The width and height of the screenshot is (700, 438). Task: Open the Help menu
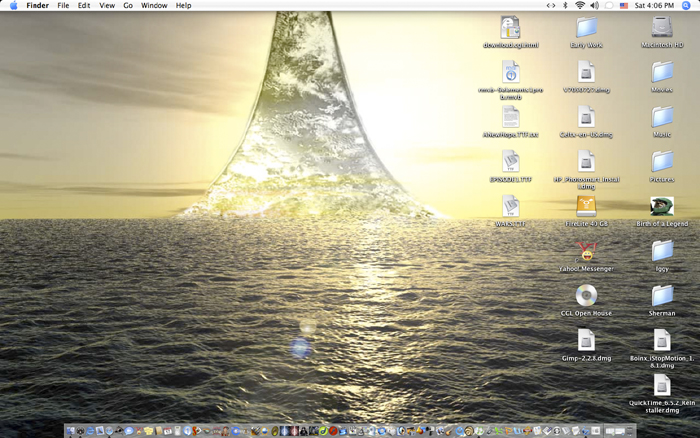[x=183, y=5]
